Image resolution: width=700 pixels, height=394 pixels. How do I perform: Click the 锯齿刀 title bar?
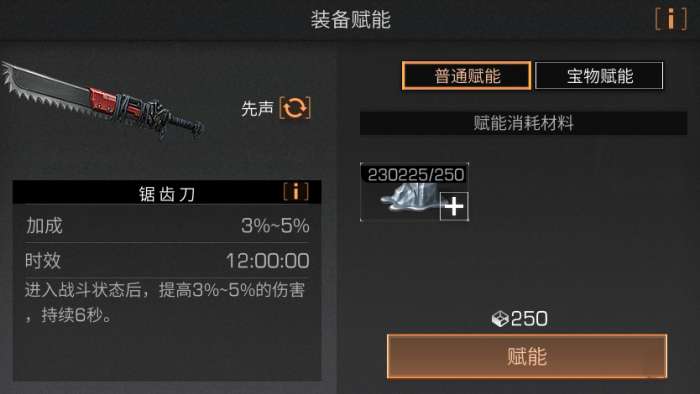167,192
